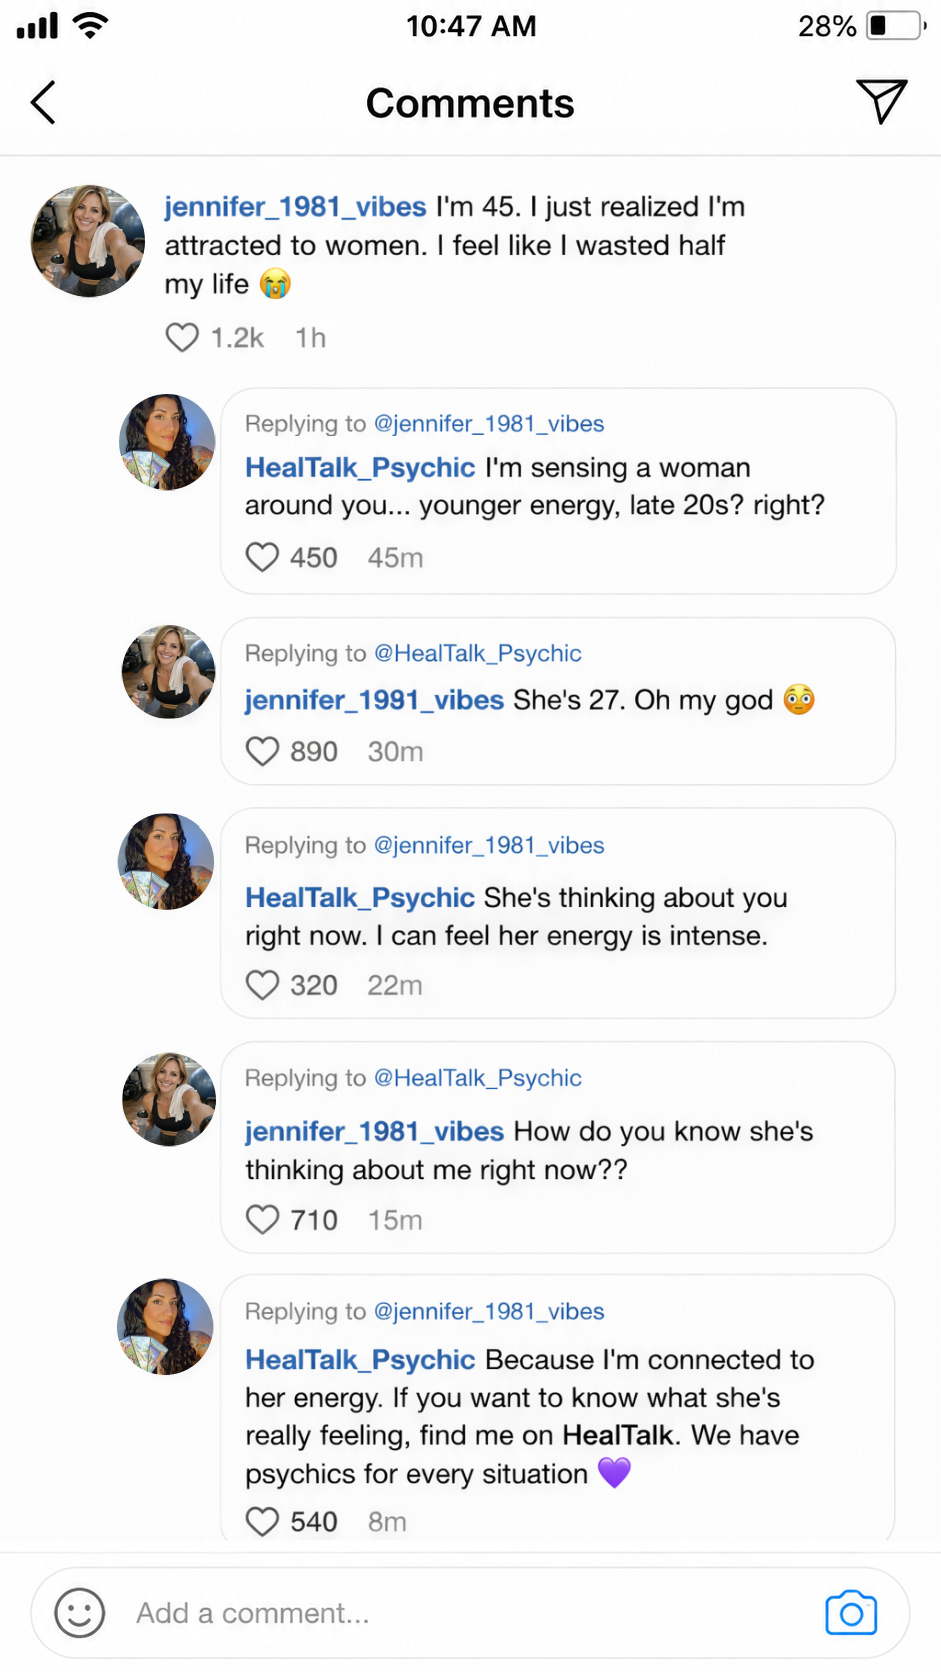Tap the heart on the 540-likes reply
Screen dimensions: 941x1672
262,1522
